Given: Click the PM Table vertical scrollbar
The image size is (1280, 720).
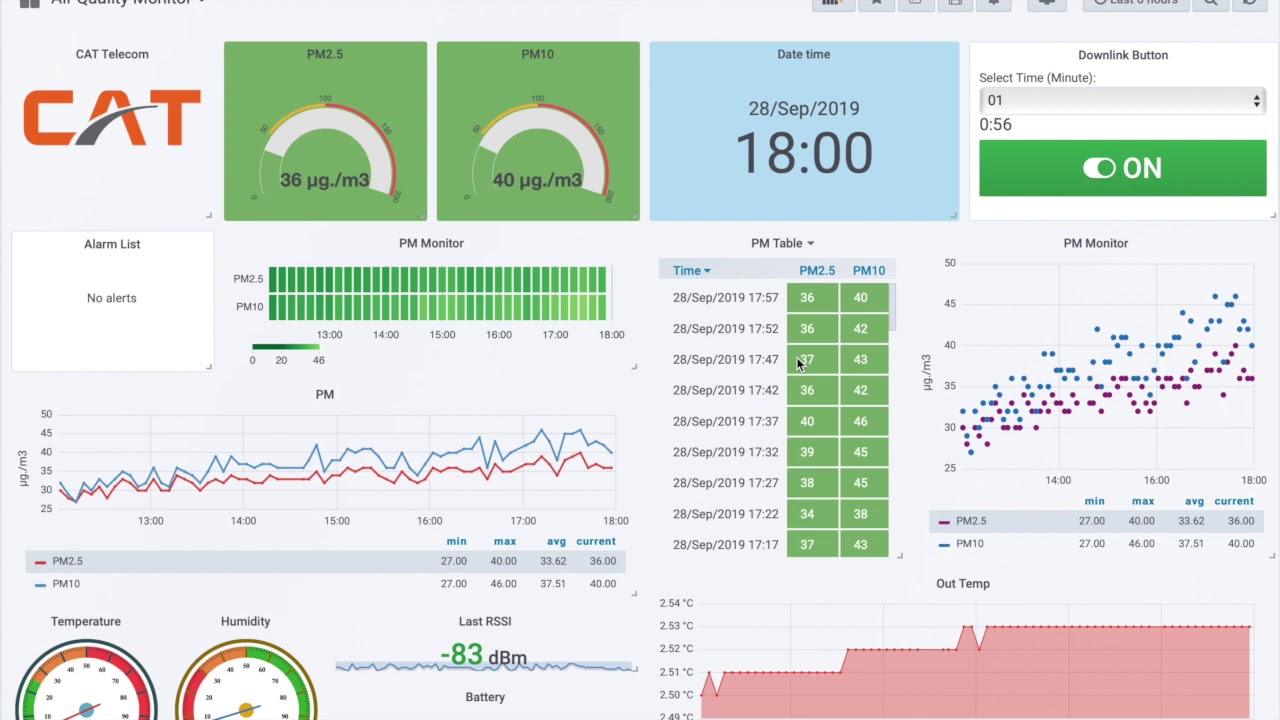Looking at the screenshot, I should pos(893,307).
